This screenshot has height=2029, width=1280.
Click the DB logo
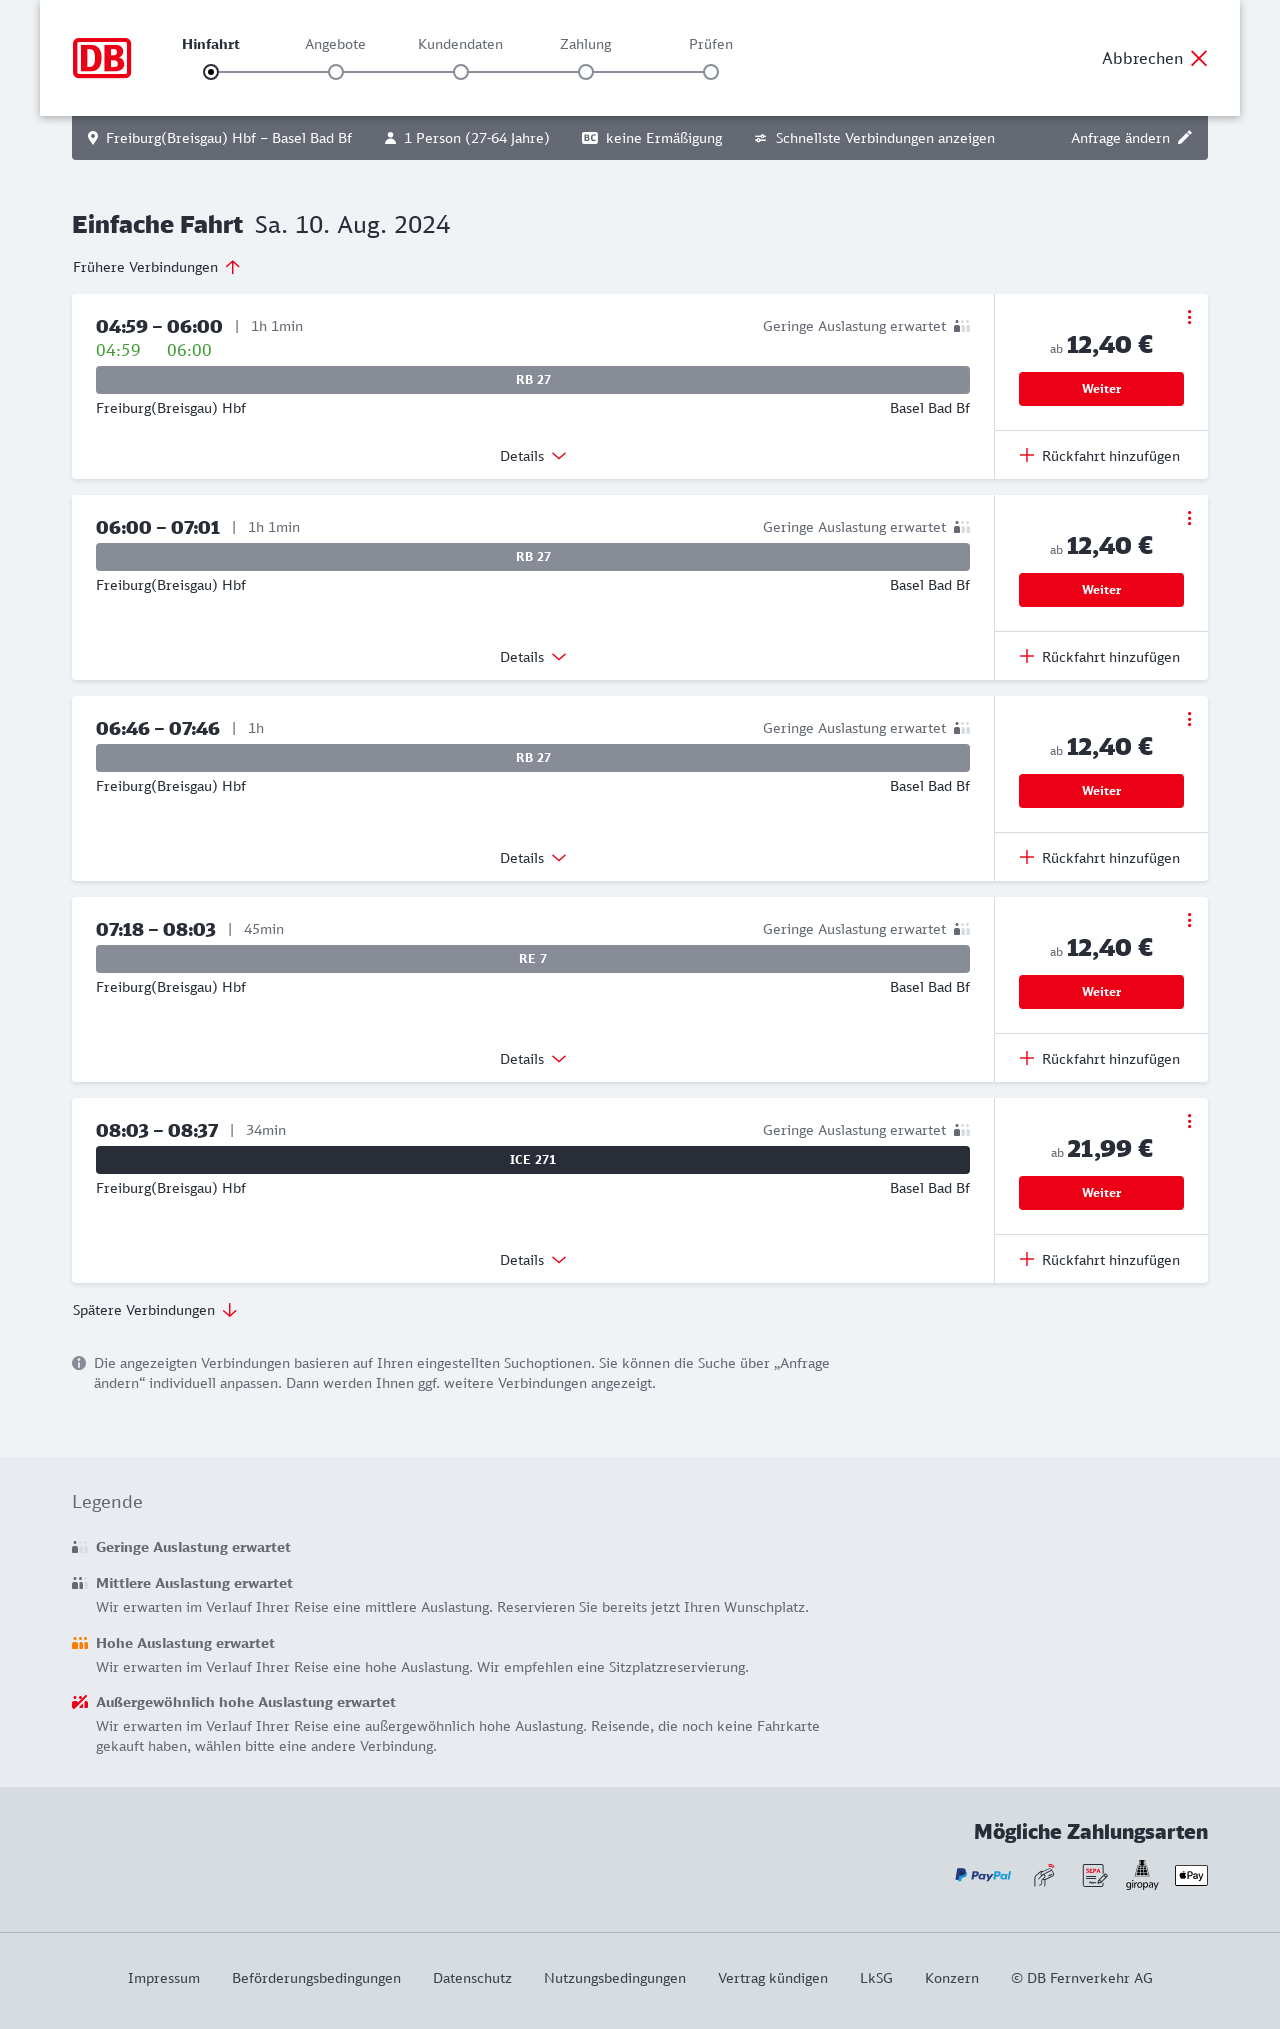(x=102, y=58)
